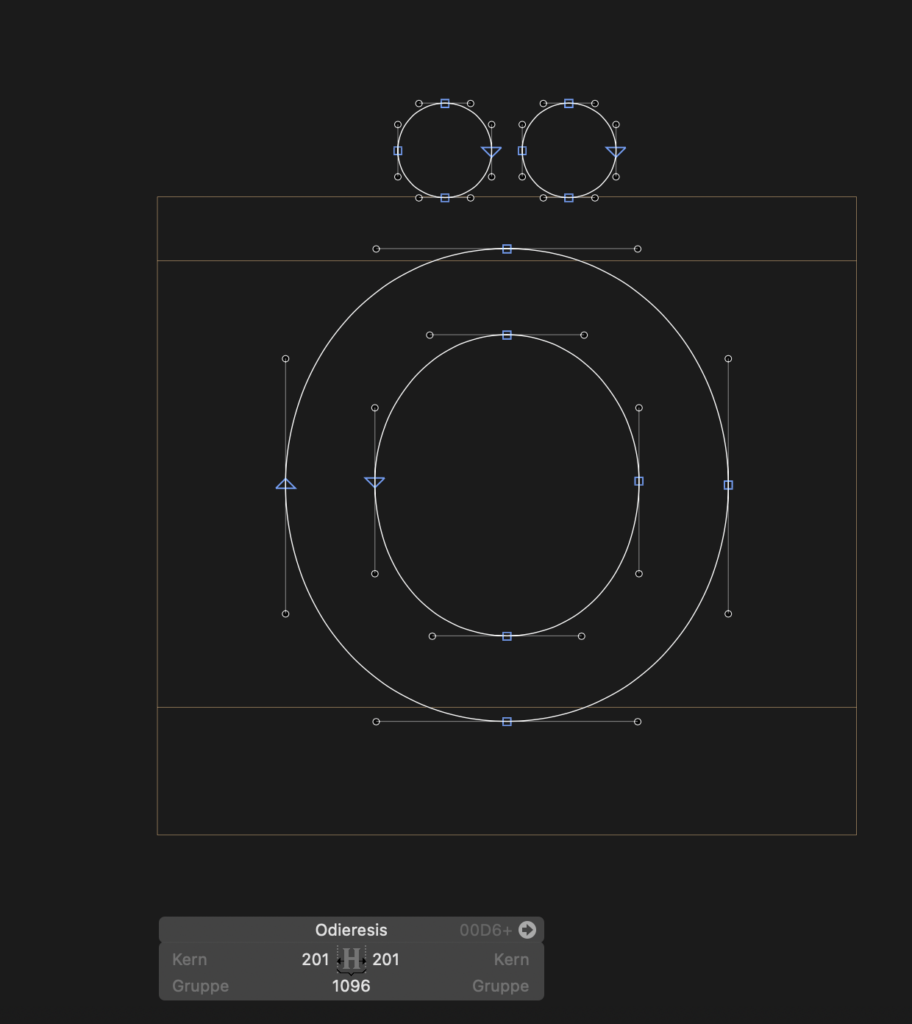Select upper handle of outer O right node
This screenshot has height=1024, width=912.
click(728, 359)
